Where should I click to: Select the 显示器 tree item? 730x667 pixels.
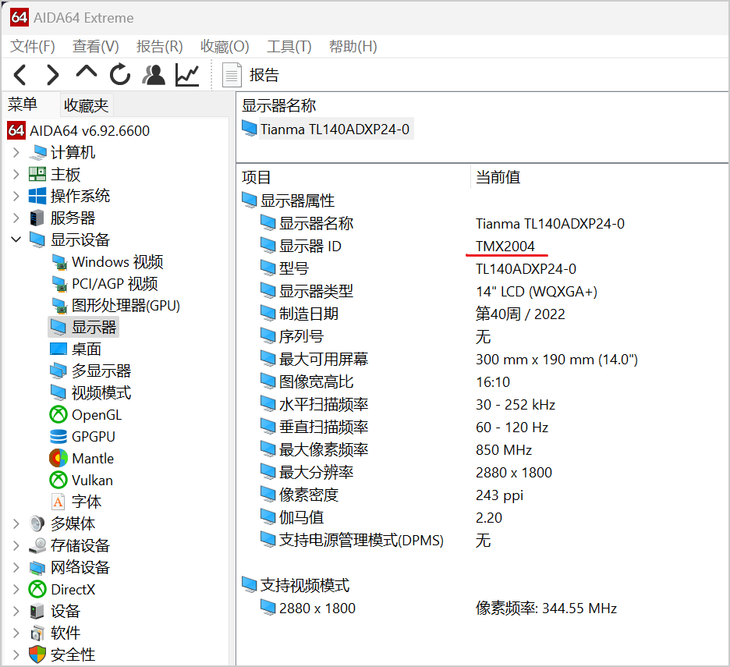click(84, 327)
